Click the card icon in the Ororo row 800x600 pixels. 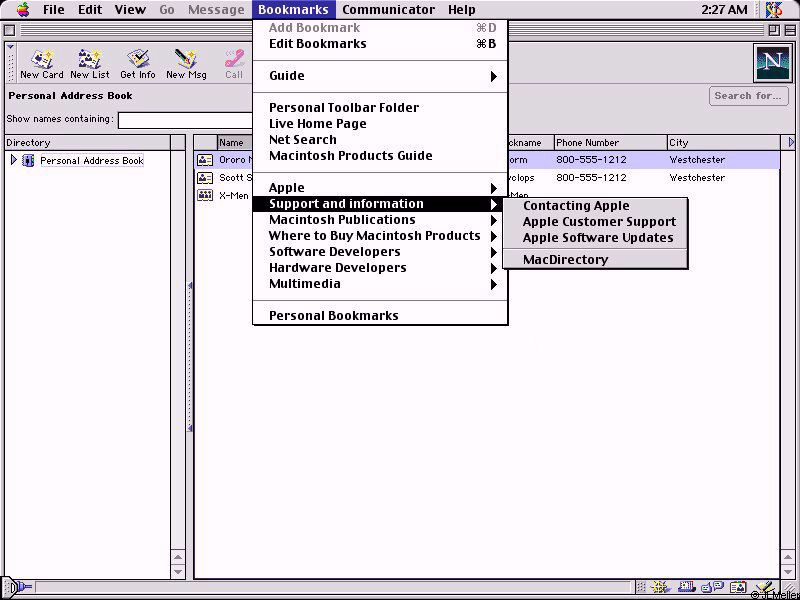205,160
